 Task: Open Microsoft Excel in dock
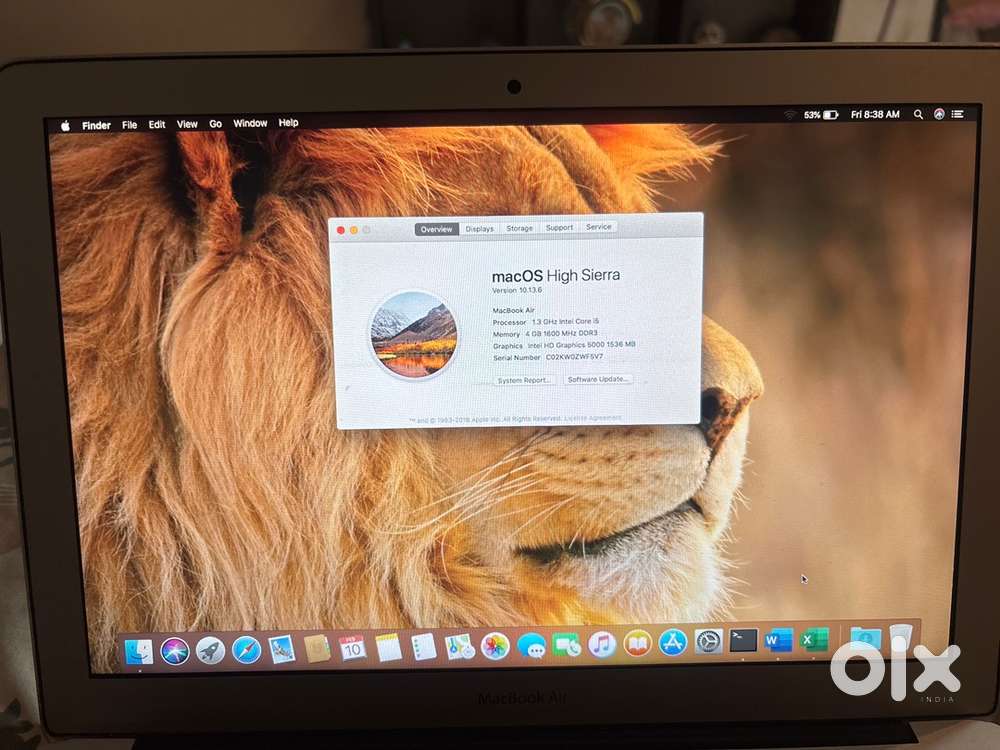click(814, 639)
